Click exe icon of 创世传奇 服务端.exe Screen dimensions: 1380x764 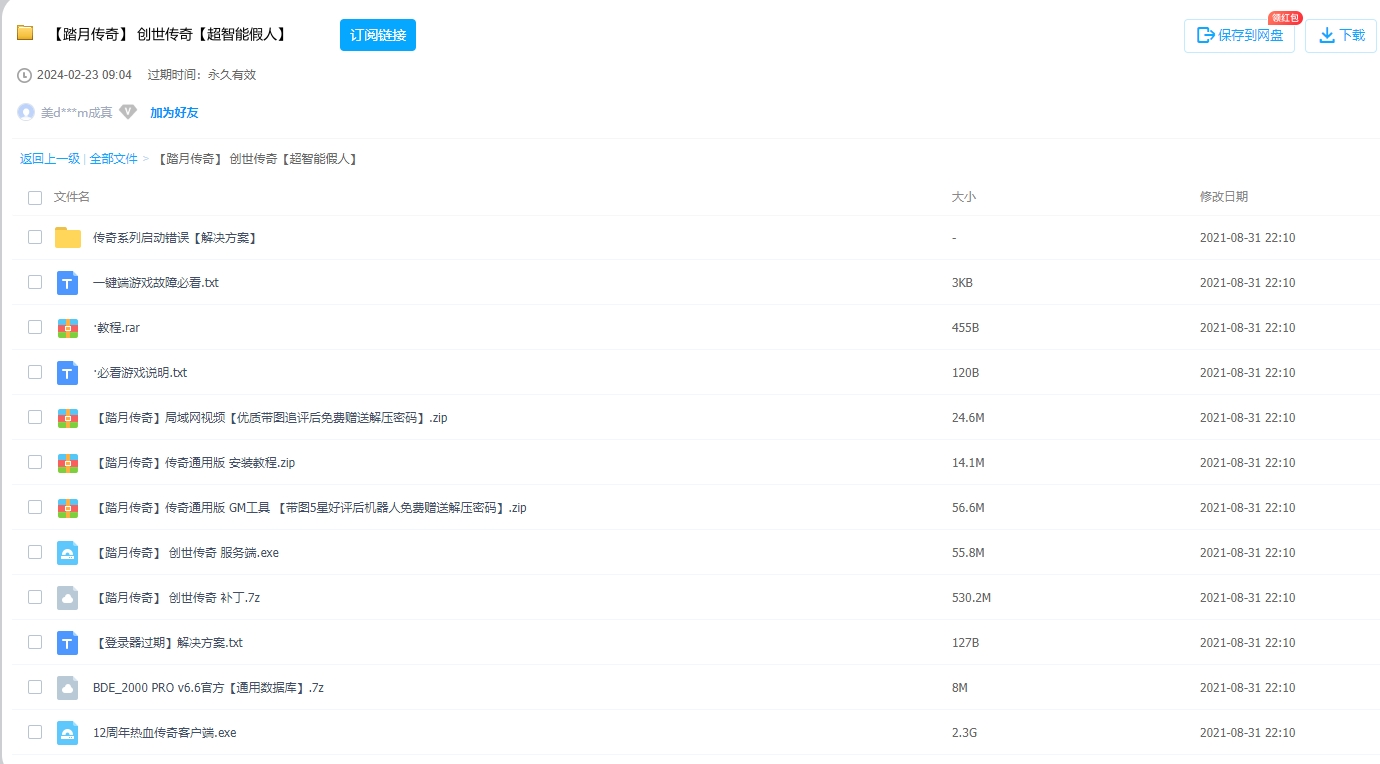(x=68, y=553)
